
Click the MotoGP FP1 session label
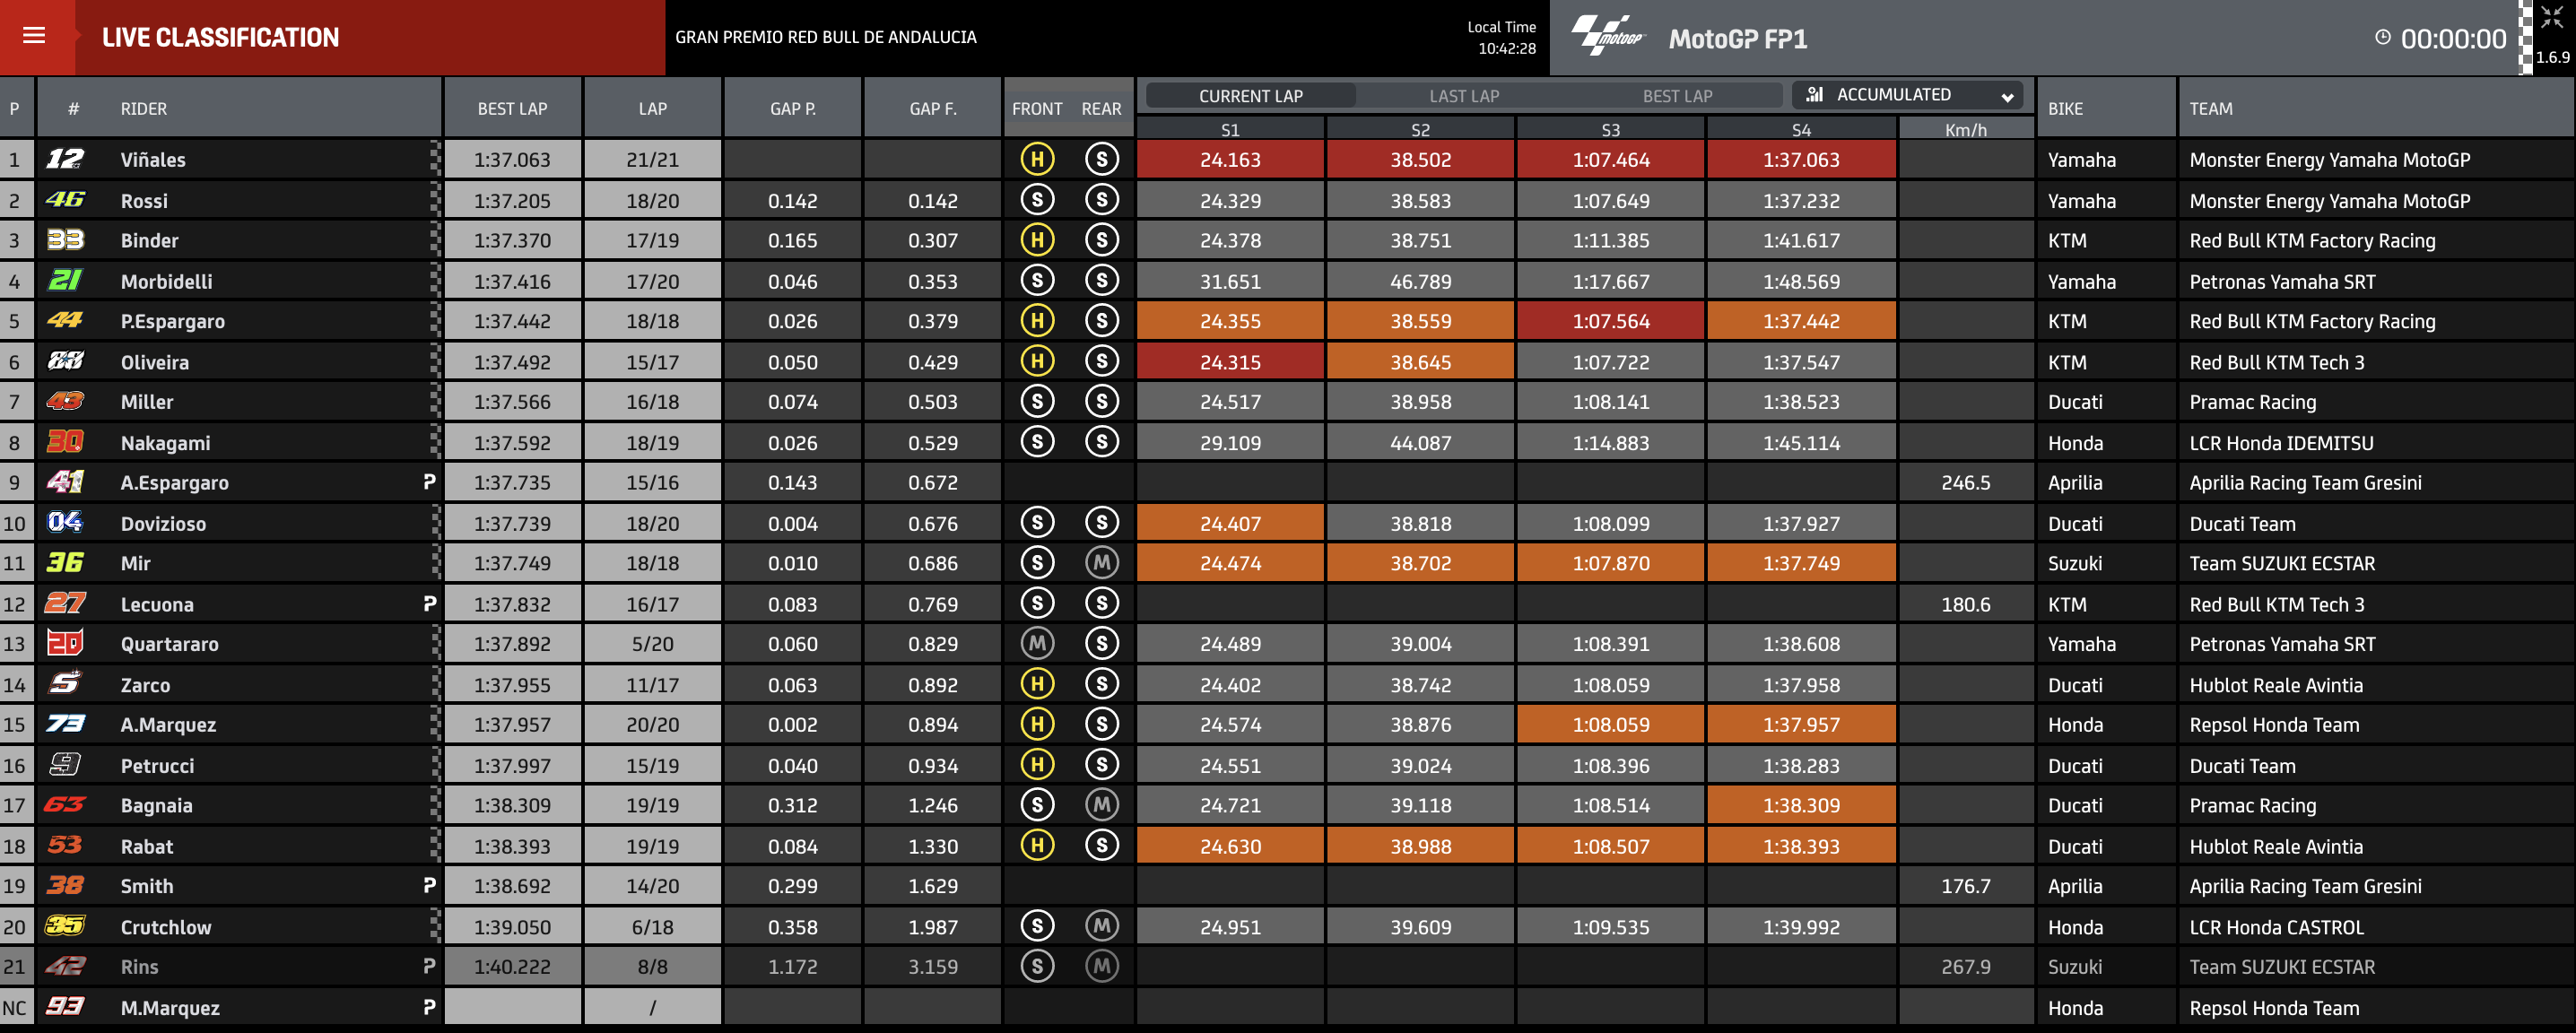coord(1737,39)
